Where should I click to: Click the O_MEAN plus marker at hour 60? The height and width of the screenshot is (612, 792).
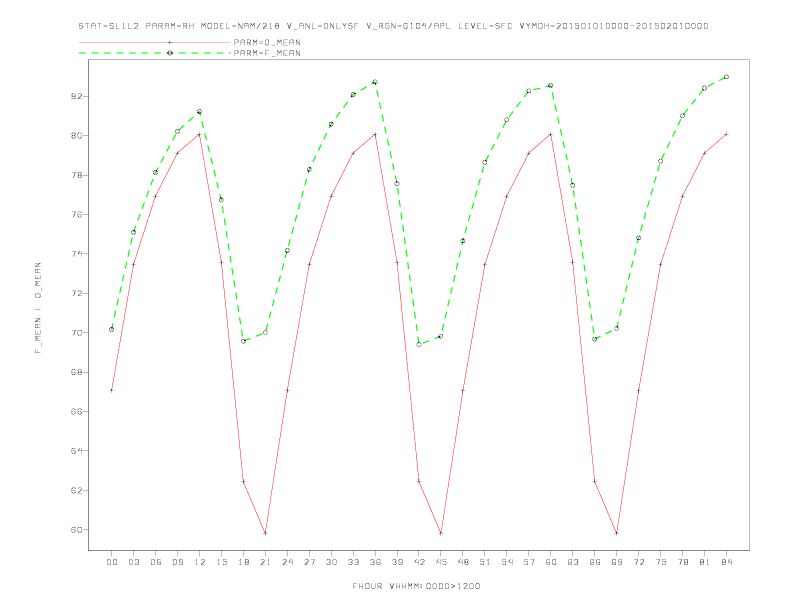click(x=551, y=134)
